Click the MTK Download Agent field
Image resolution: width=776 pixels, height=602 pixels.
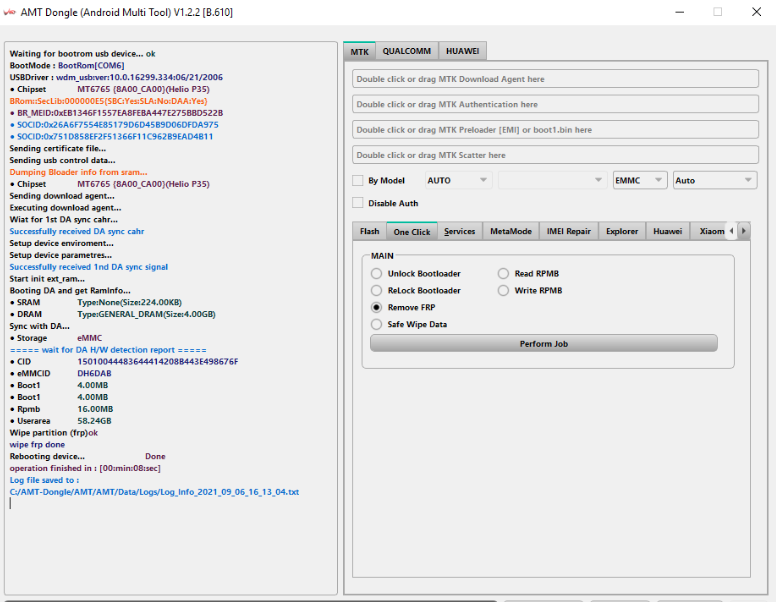[x=555, y=79]
